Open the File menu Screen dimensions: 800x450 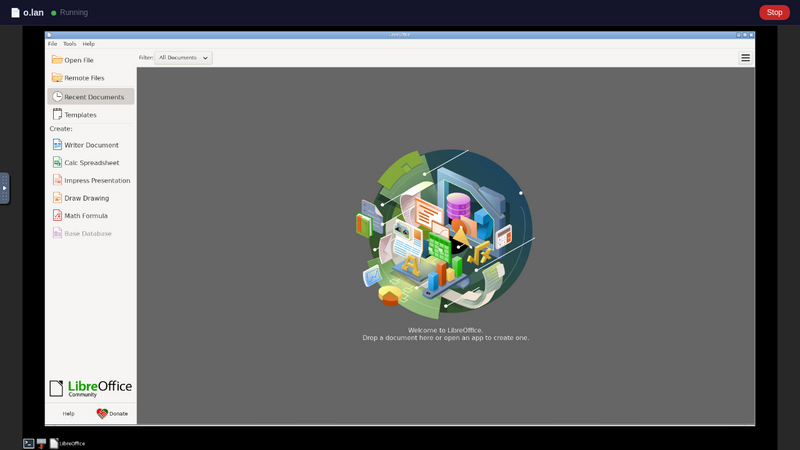point(53,44)
